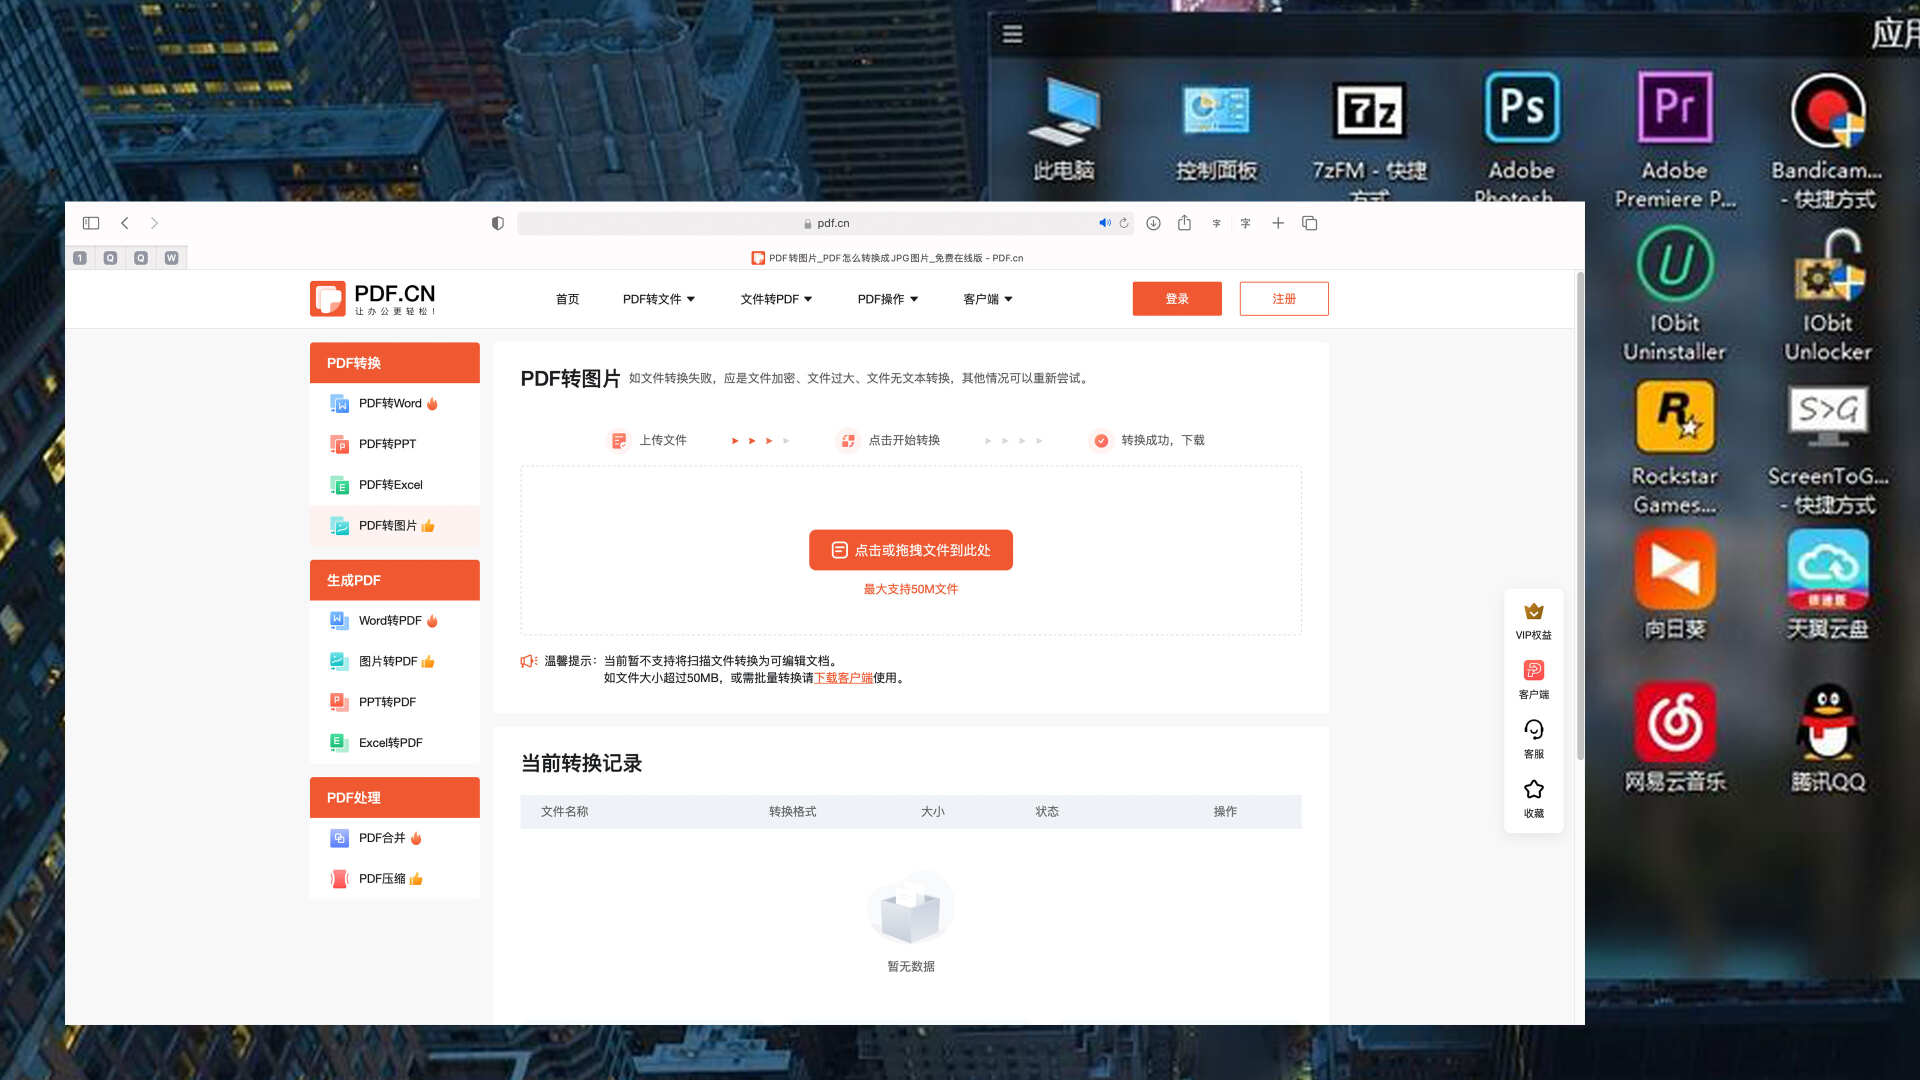Viewport: 1920px width, 1080px height.
Task: Click the Adobe Photoshop desktop icon
Action: [x=1521, y=138]
